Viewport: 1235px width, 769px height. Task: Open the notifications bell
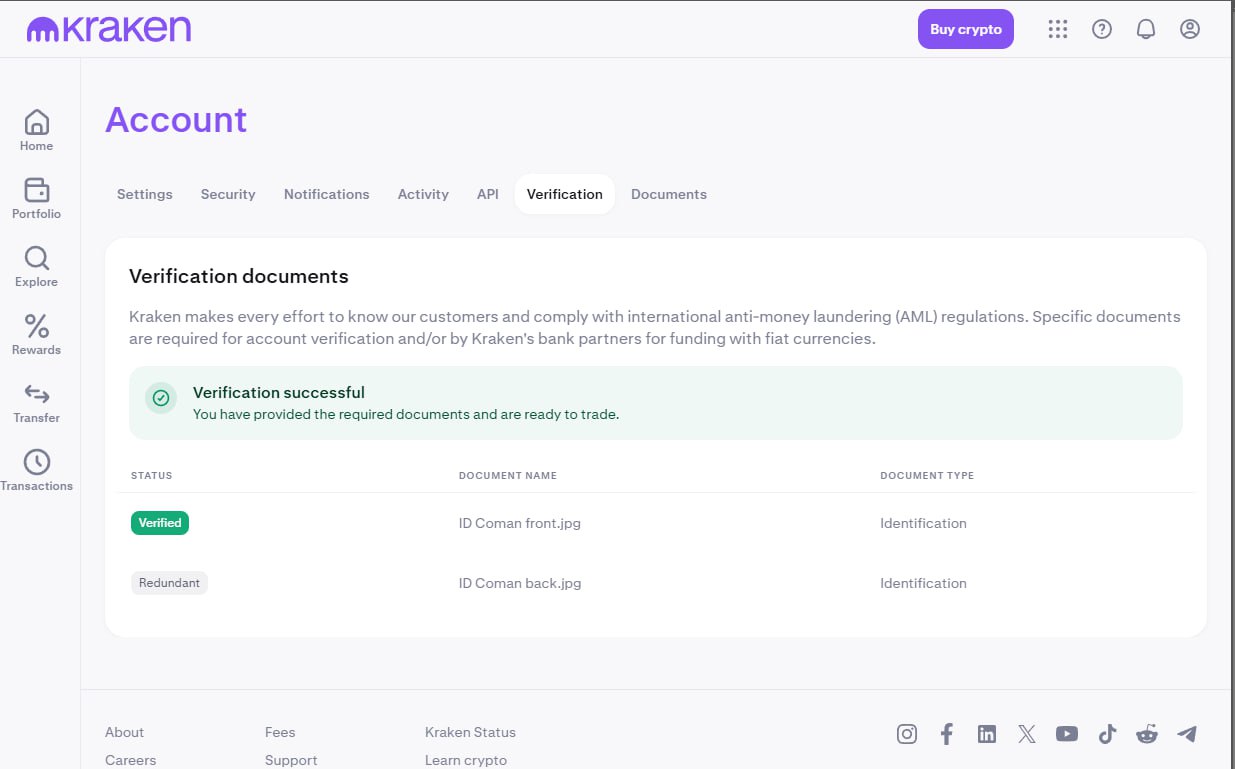[x=1146, y=29]
